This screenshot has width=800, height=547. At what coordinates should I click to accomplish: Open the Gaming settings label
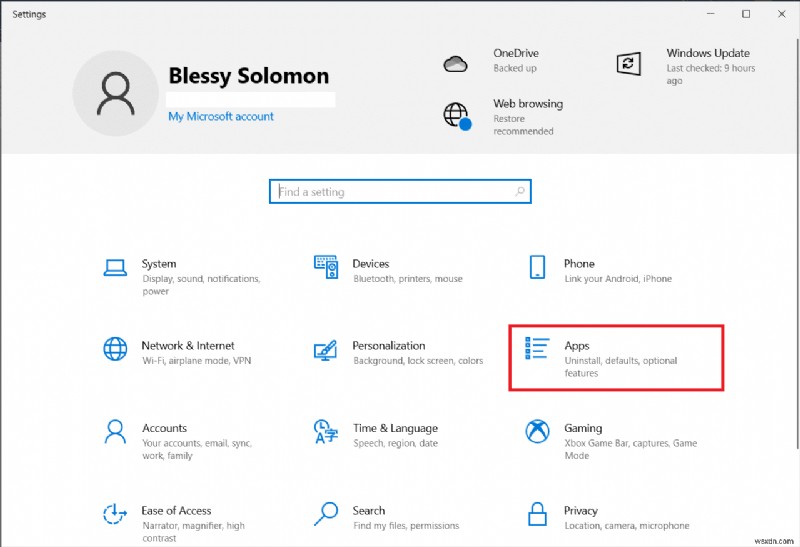[x=583, y=428]
